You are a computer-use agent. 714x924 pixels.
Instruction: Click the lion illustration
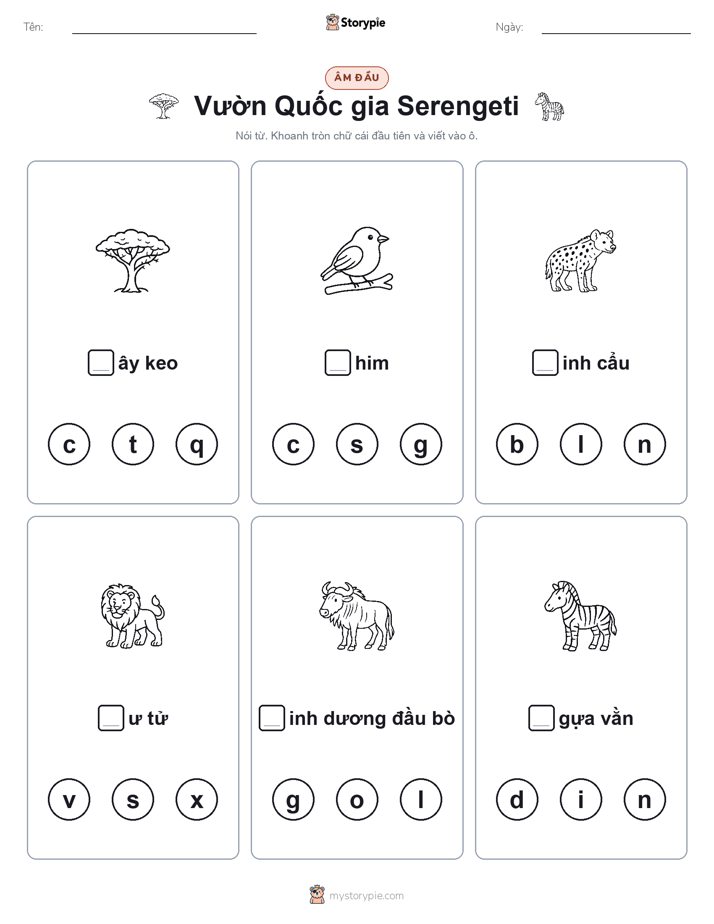pyautogui.click(x=132, y=616)
